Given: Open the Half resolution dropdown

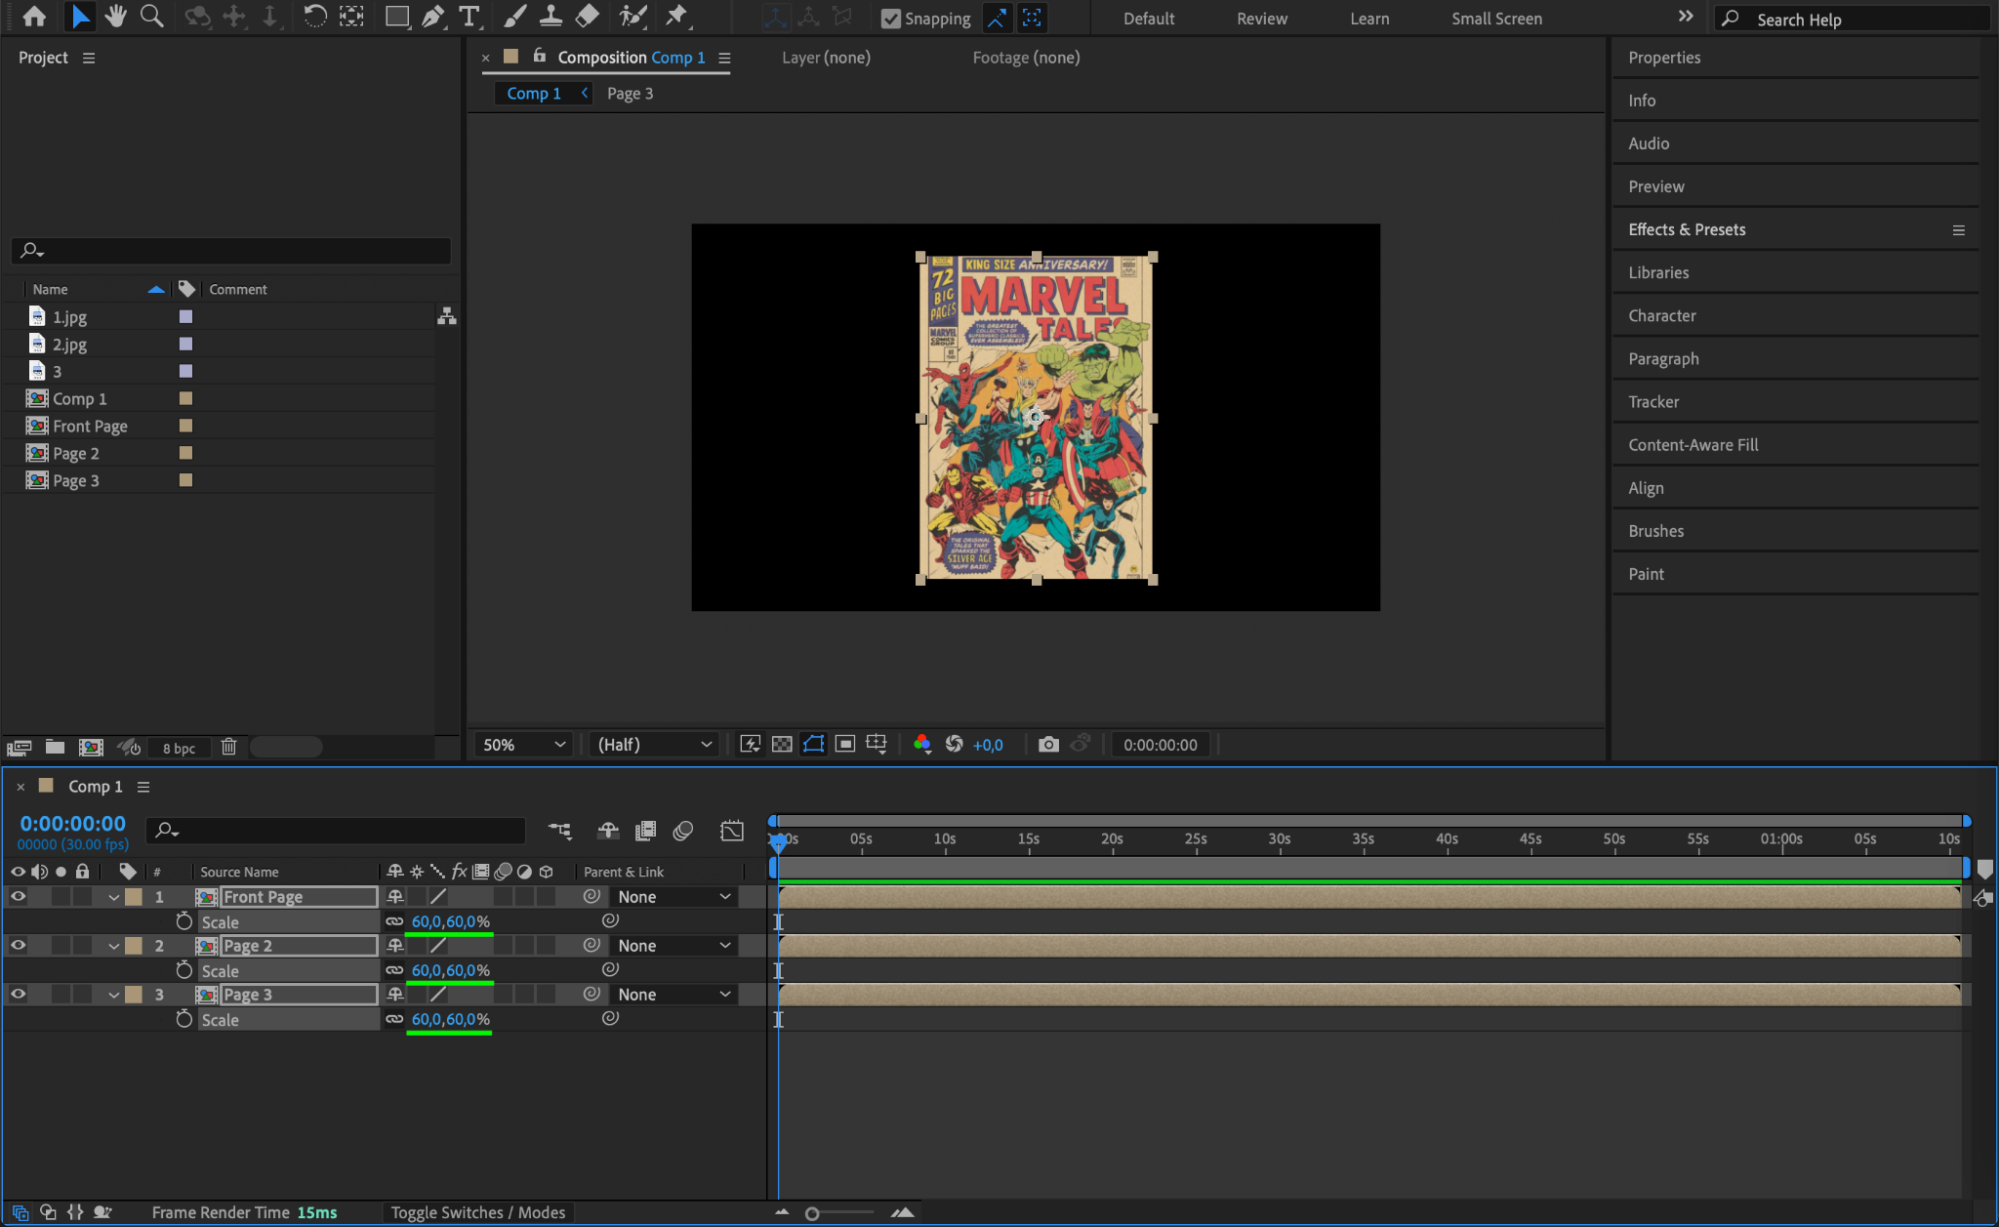Looking at the screenshot, I should point(654,744).
